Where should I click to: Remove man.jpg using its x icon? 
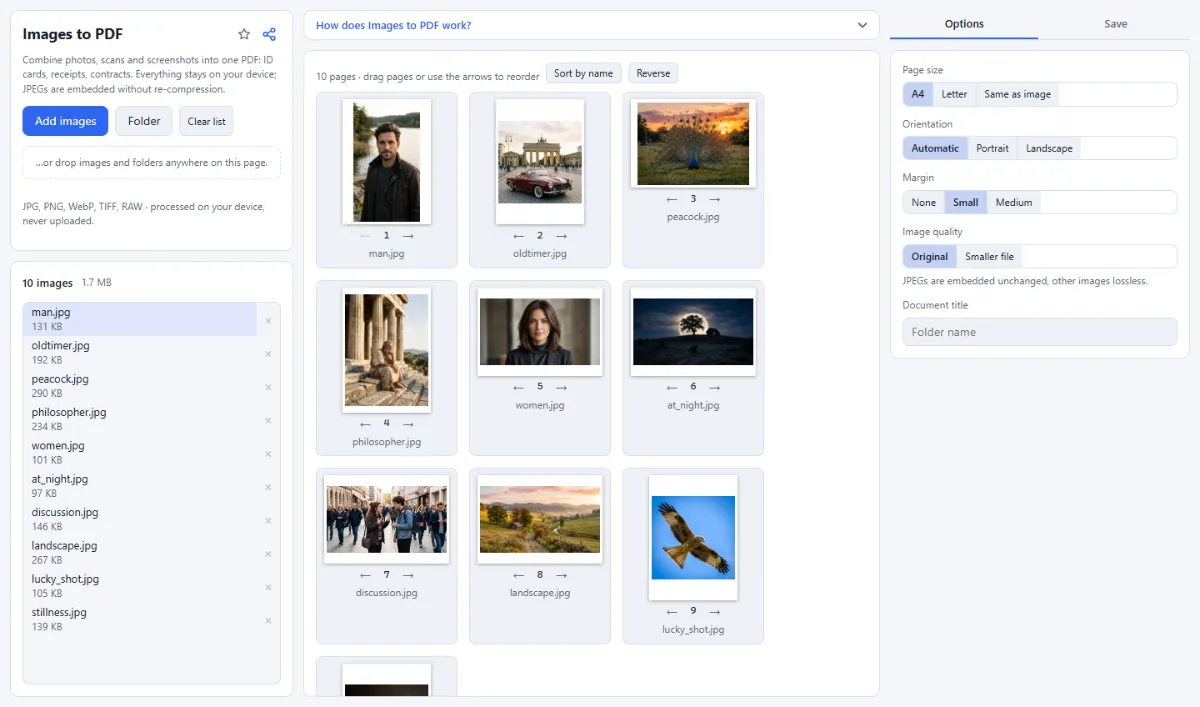tap(268, 321)
